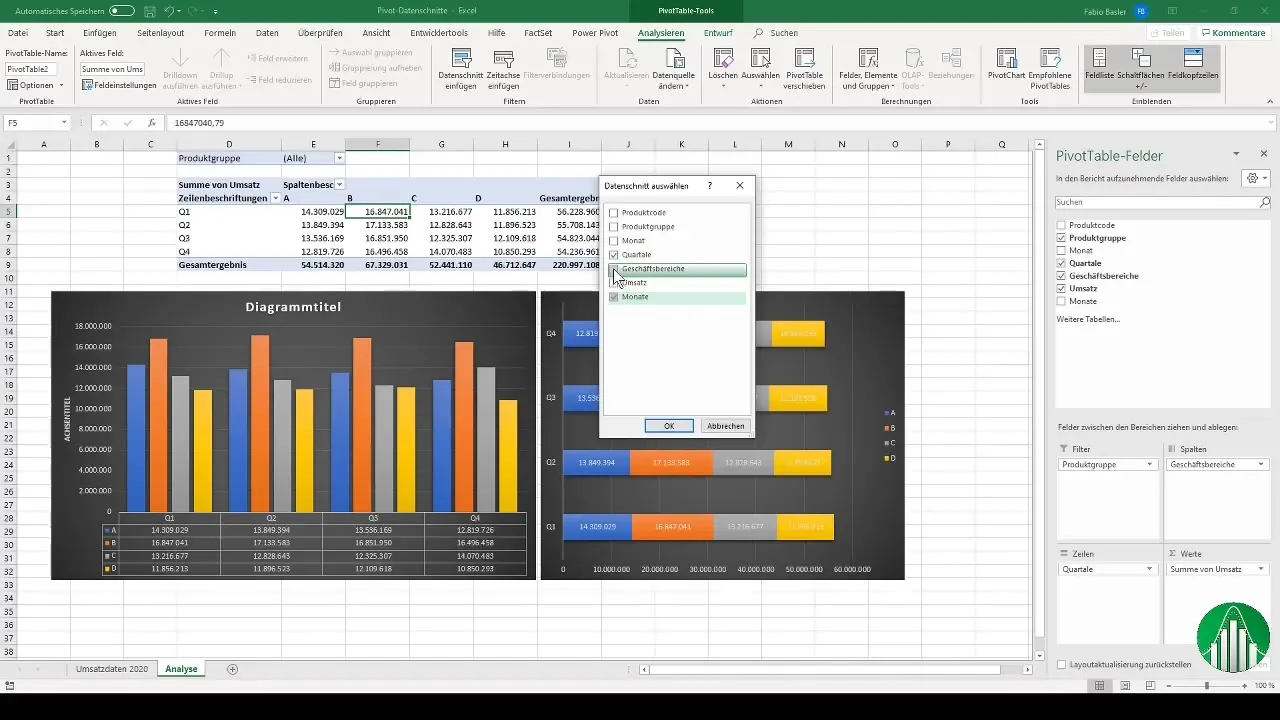Toggle Automatisches Speichern switch
Image resolution: width=1280 pixels, height=720 pixels.
pyautogui.click(x=122, y=10)
